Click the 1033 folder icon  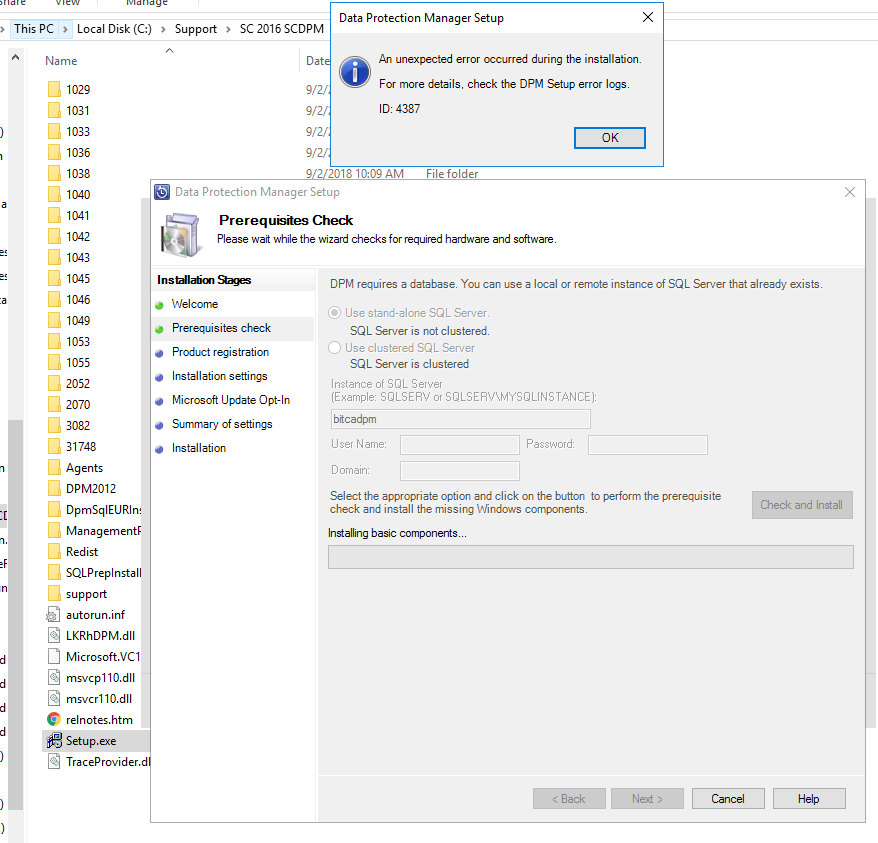coord(54,131)
